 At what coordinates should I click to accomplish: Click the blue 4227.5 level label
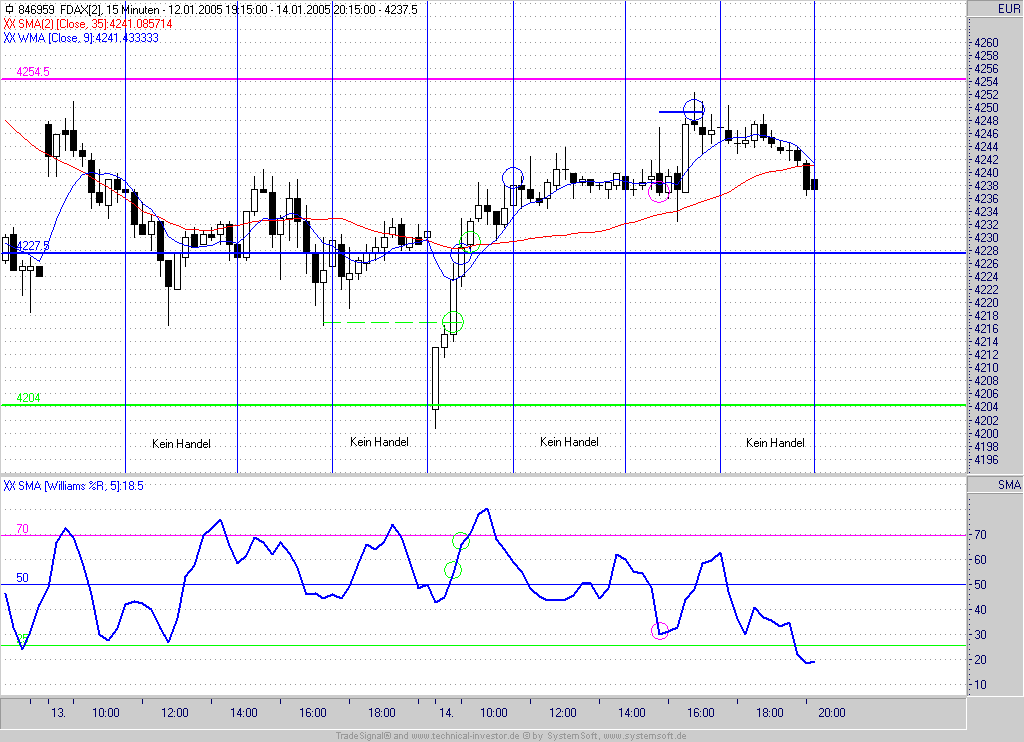(32, 246)
